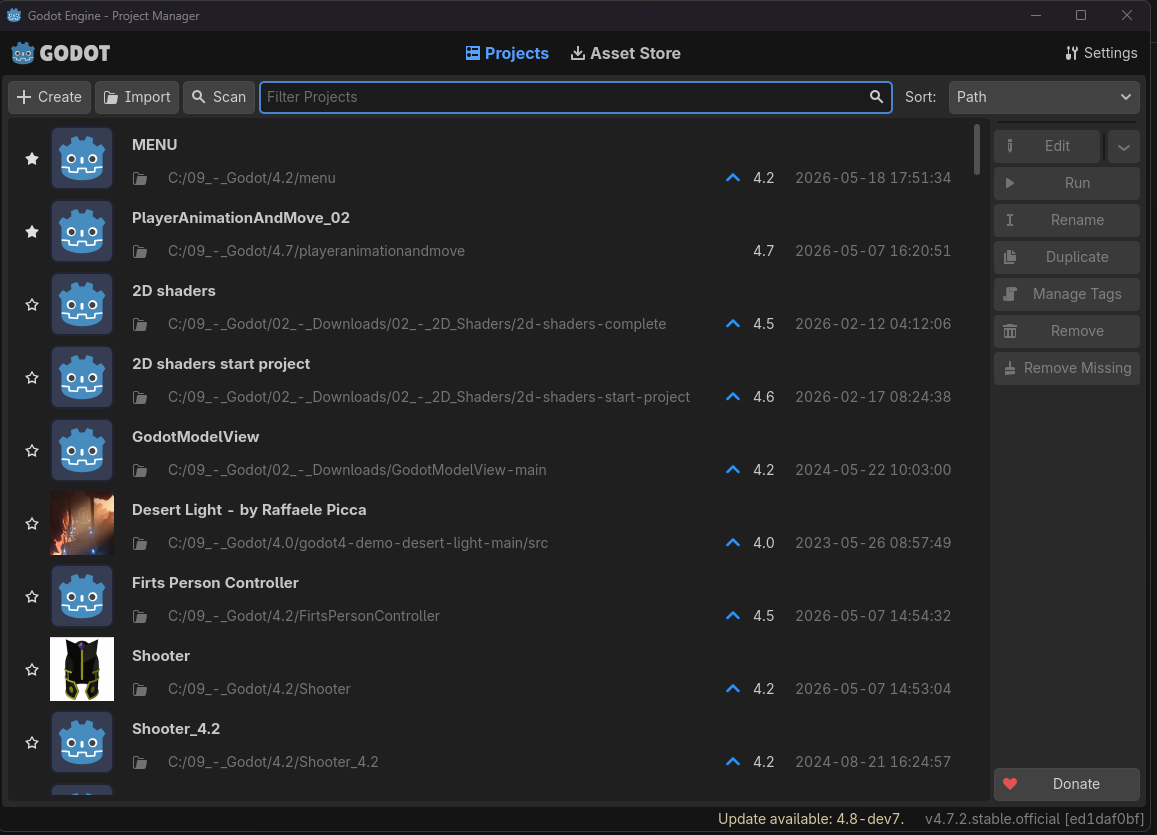
Task: Open folder icon for C:/09_-_Godot/4.2/Shooter
Action: point(139,690)
